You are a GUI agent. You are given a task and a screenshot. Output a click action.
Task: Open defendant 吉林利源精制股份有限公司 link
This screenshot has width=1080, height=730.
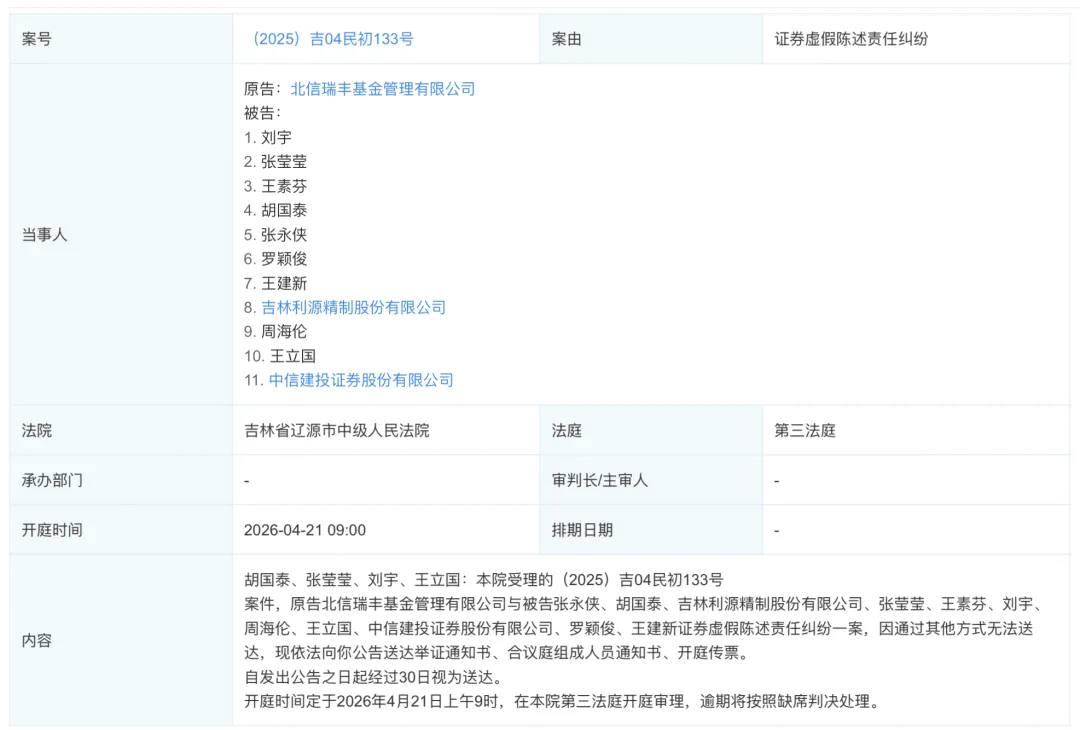click(x=353, y=307)
